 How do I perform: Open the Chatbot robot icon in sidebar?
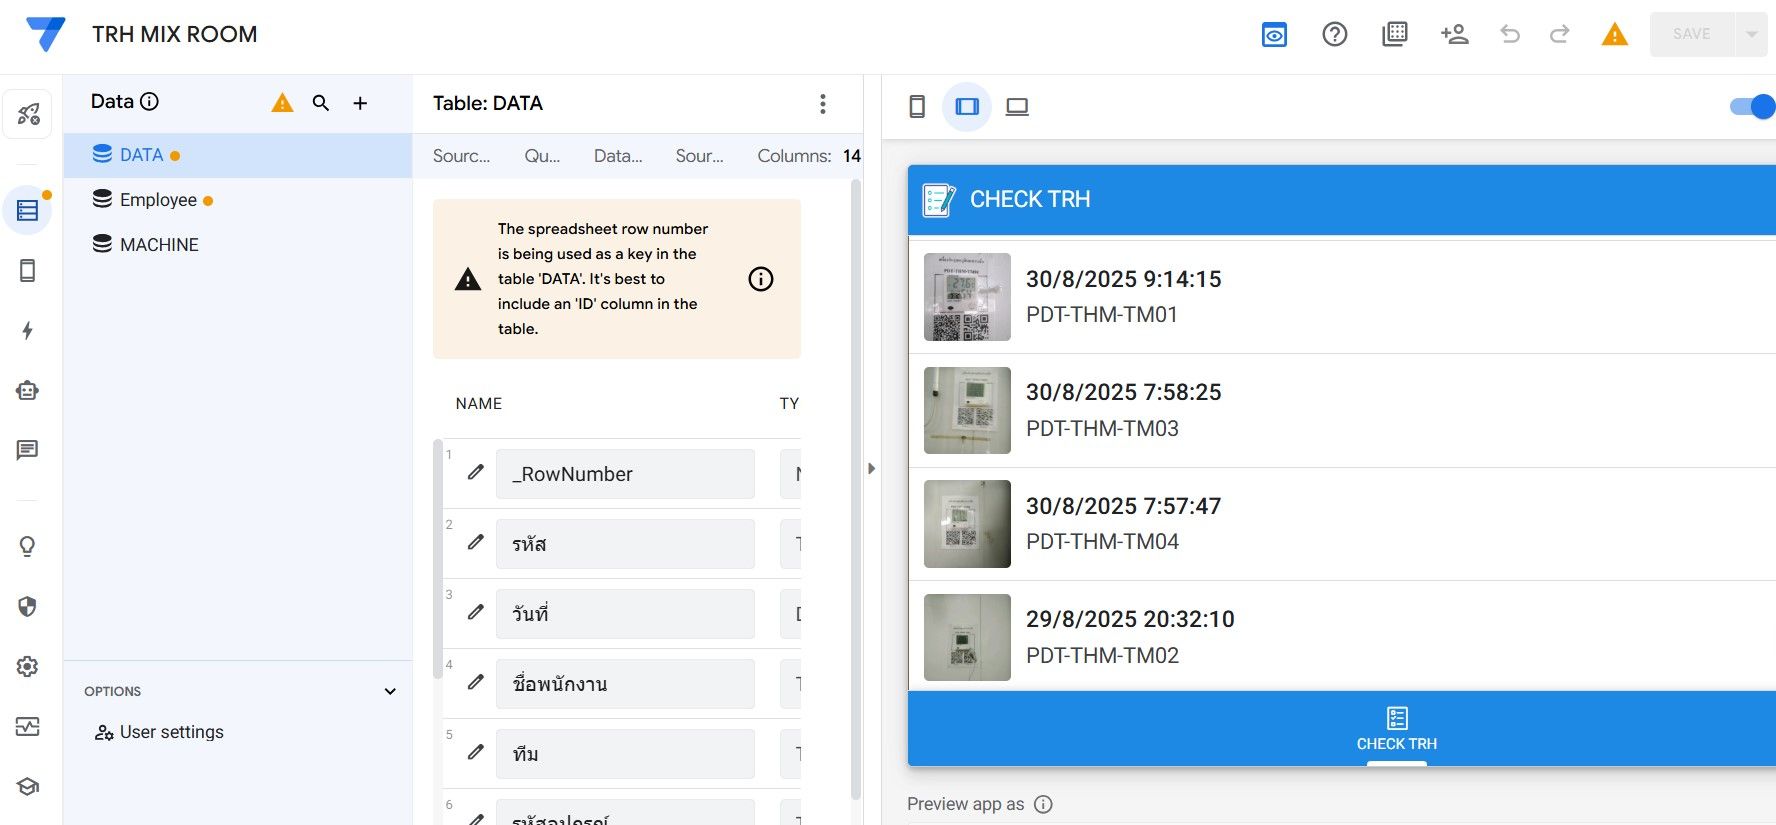[27, 391]
